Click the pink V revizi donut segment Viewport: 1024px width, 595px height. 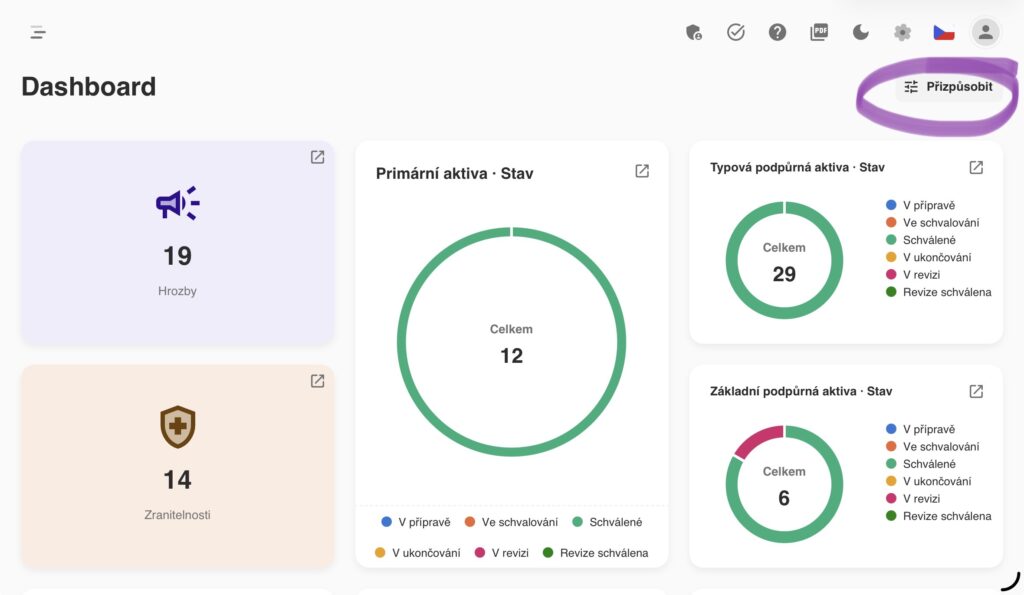[758, 440]
